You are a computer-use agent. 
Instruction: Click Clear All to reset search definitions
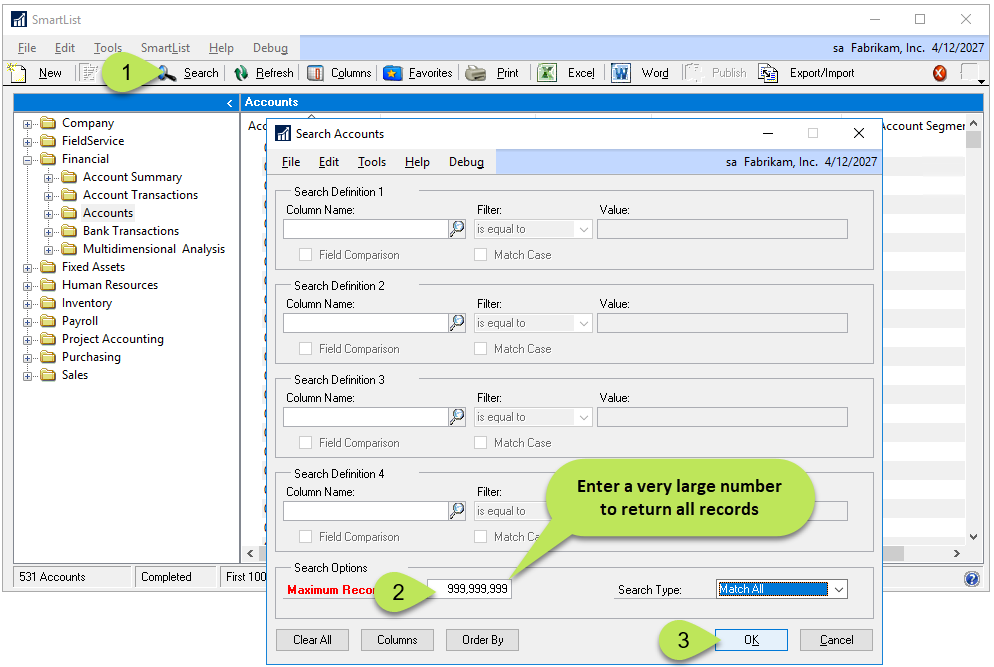[312, 640]
